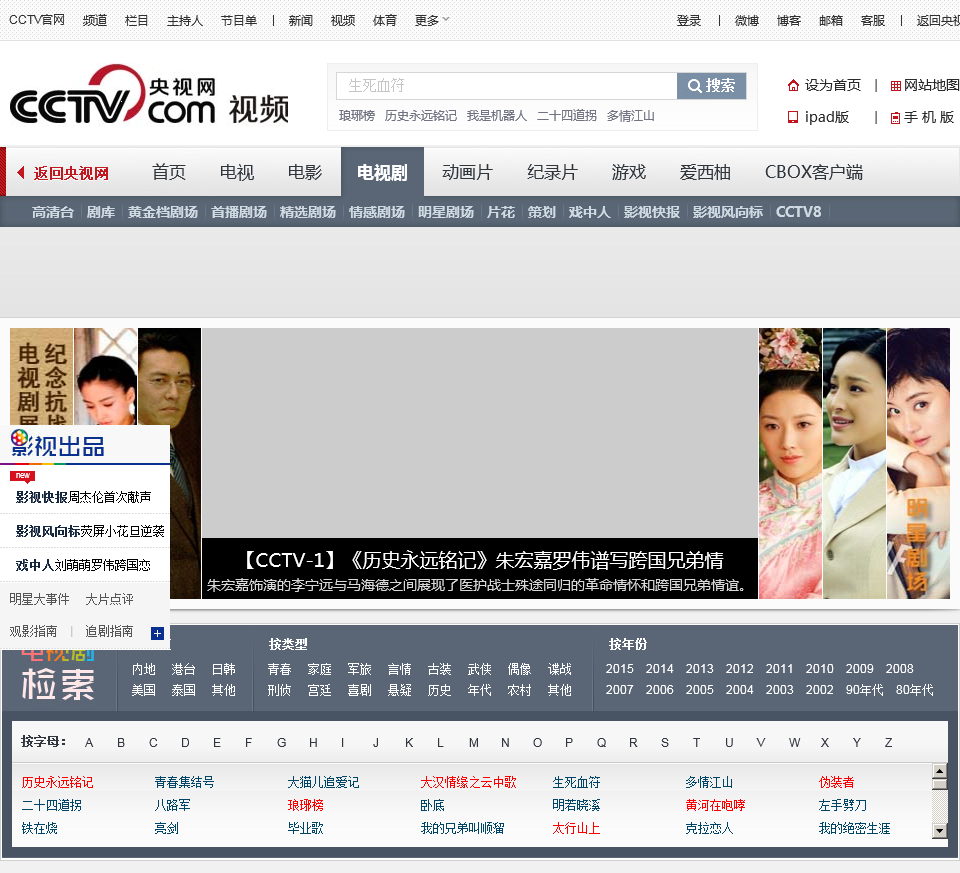Filter by region 内地
Image resolution: width=960 pixels, height=873 pixels.
point(144,669)
